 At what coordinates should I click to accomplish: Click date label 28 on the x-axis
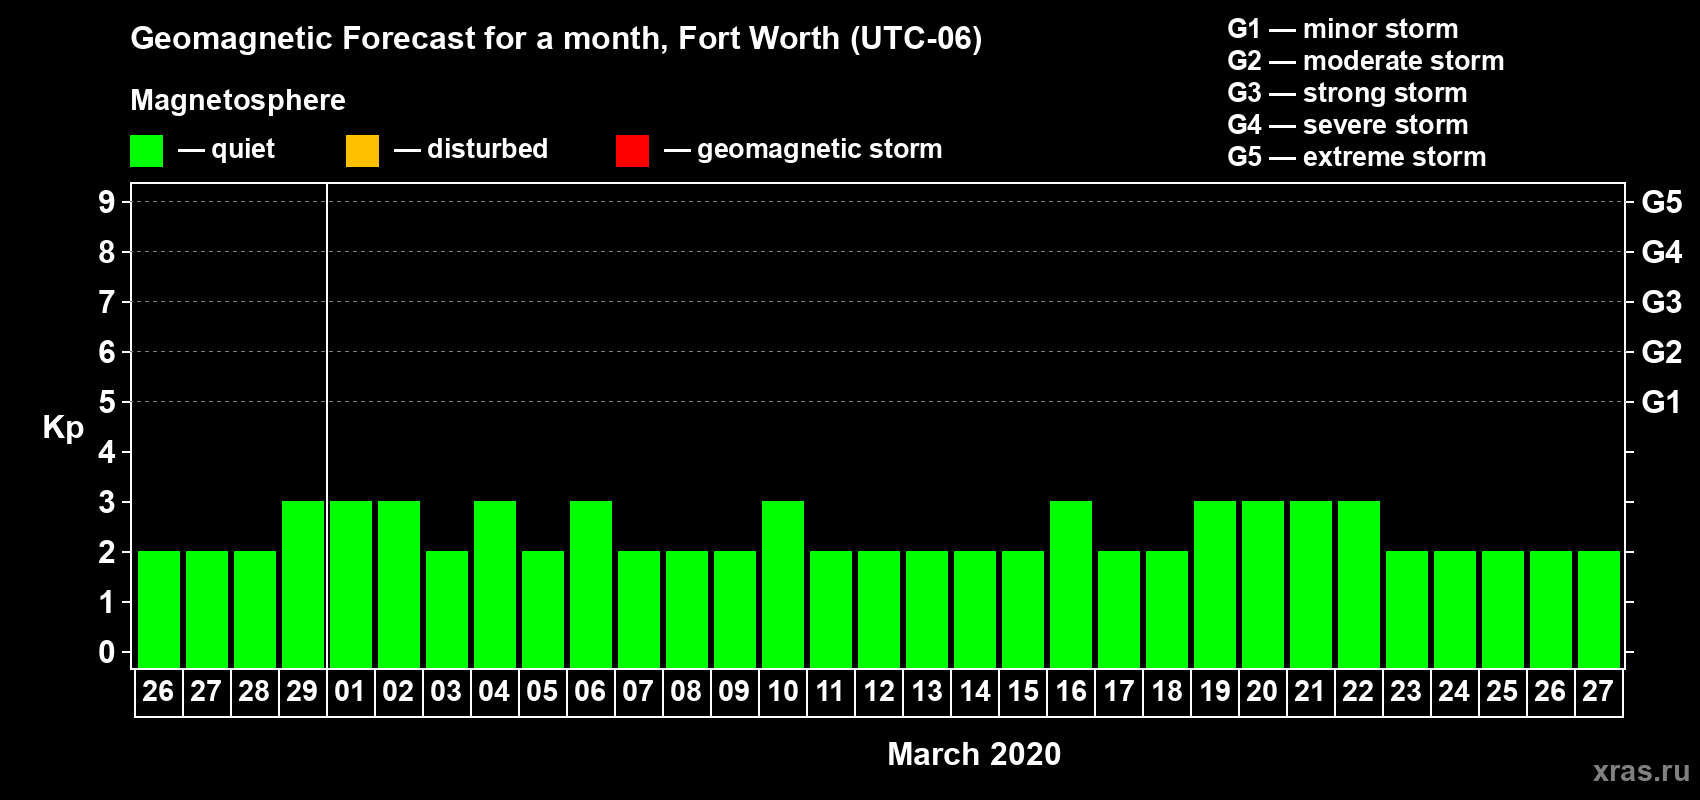coord(254,692)
